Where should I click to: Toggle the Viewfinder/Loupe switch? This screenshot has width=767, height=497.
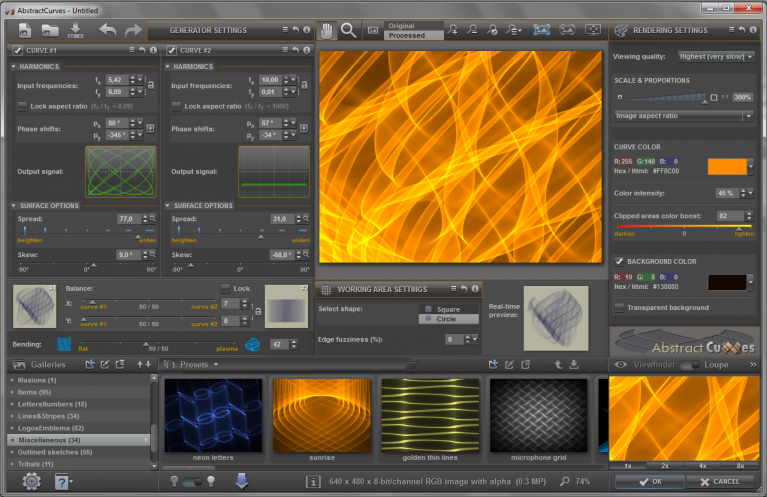[x=689, y=365]
